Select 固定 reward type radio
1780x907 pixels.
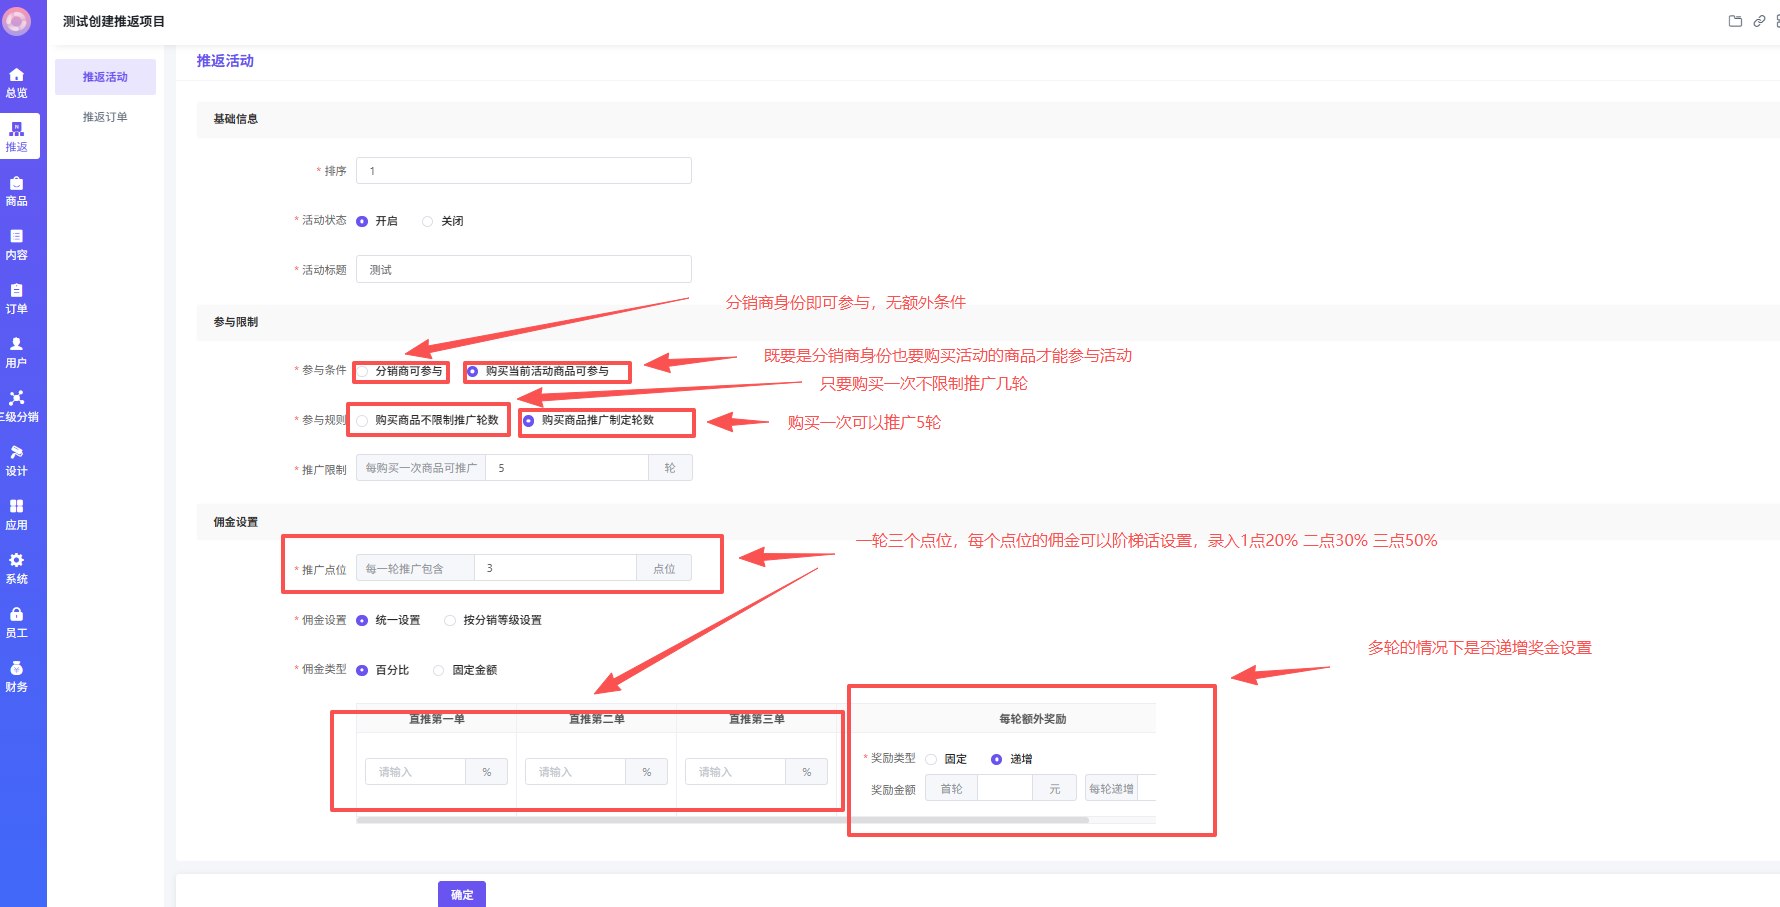(x=931, y=760)
